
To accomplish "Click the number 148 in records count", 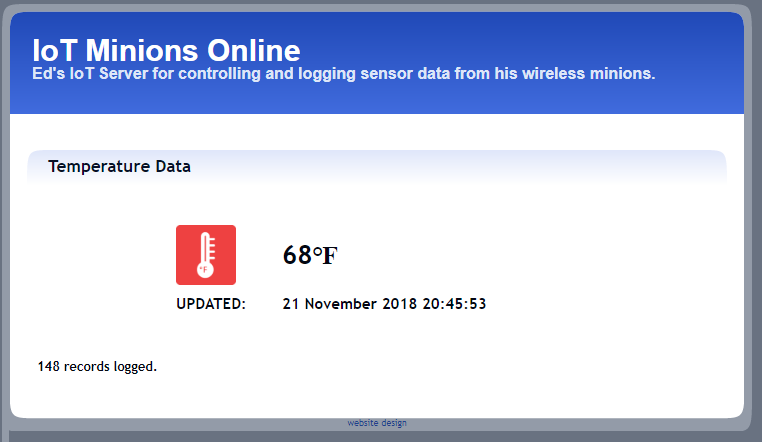I will 49,367.
